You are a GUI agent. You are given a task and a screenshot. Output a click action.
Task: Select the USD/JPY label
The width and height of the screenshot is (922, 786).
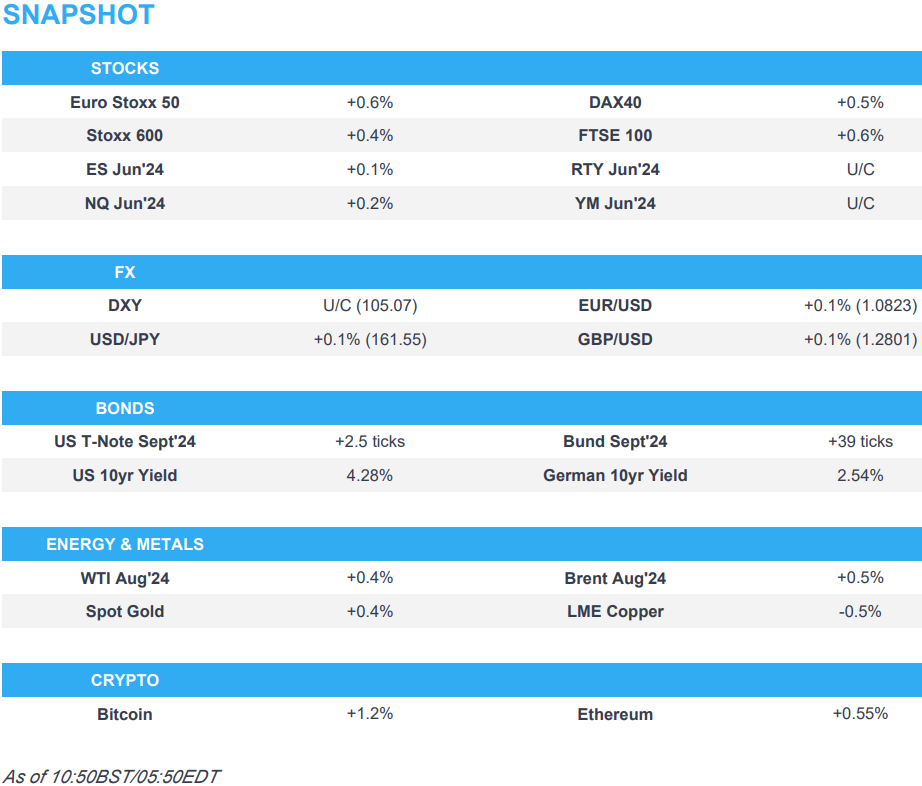click(125, 340)
